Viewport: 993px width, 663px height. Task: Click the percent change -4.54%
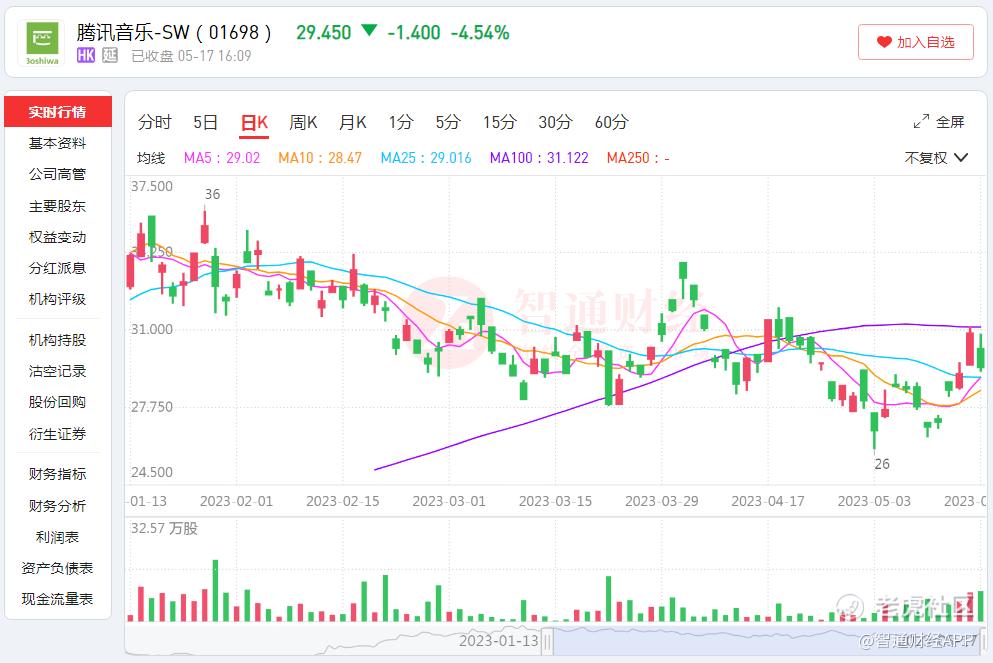click(479, 32)
